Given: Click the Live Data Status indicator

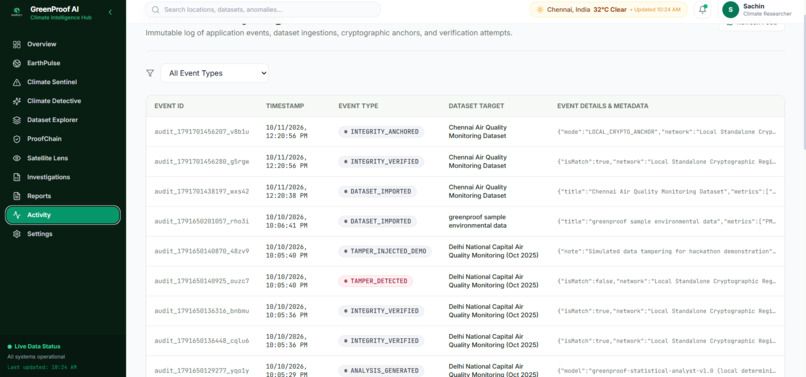Looking at the screenshot, I should coord(34,347).
